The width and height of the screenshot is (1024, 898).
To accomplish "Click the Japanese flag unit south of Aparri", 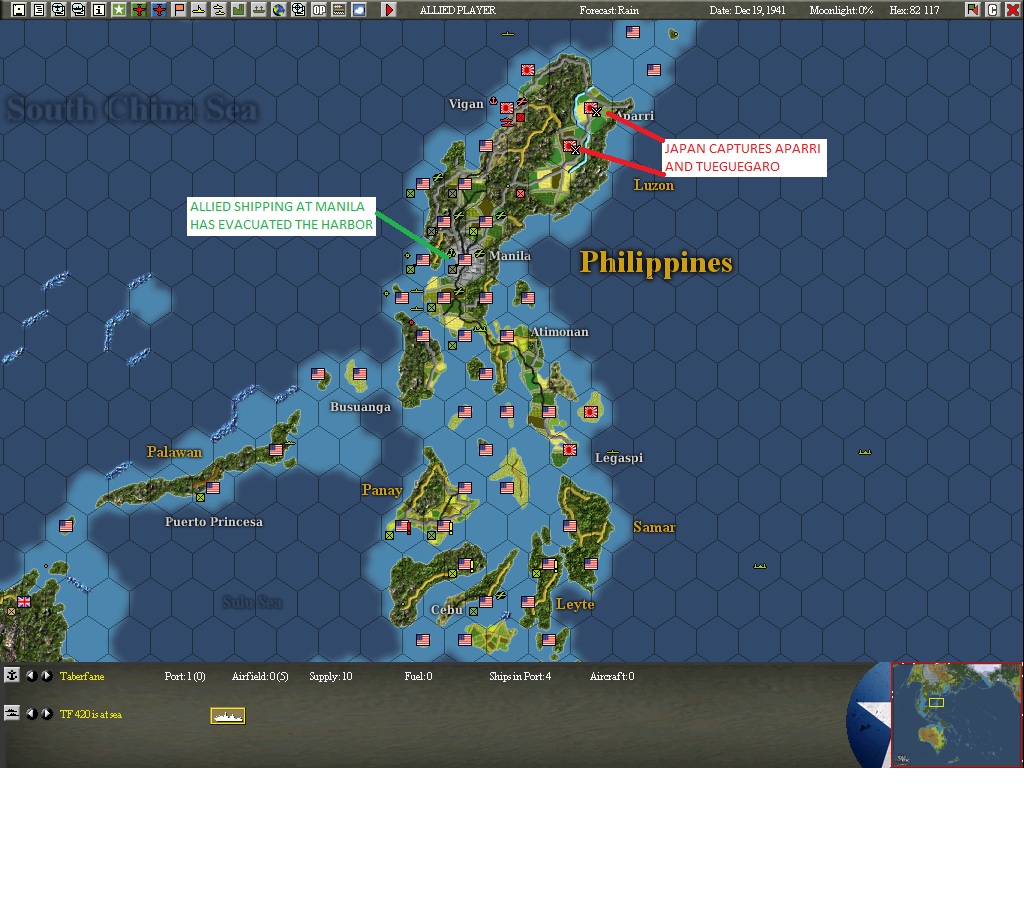I will [x=570, y=146].
